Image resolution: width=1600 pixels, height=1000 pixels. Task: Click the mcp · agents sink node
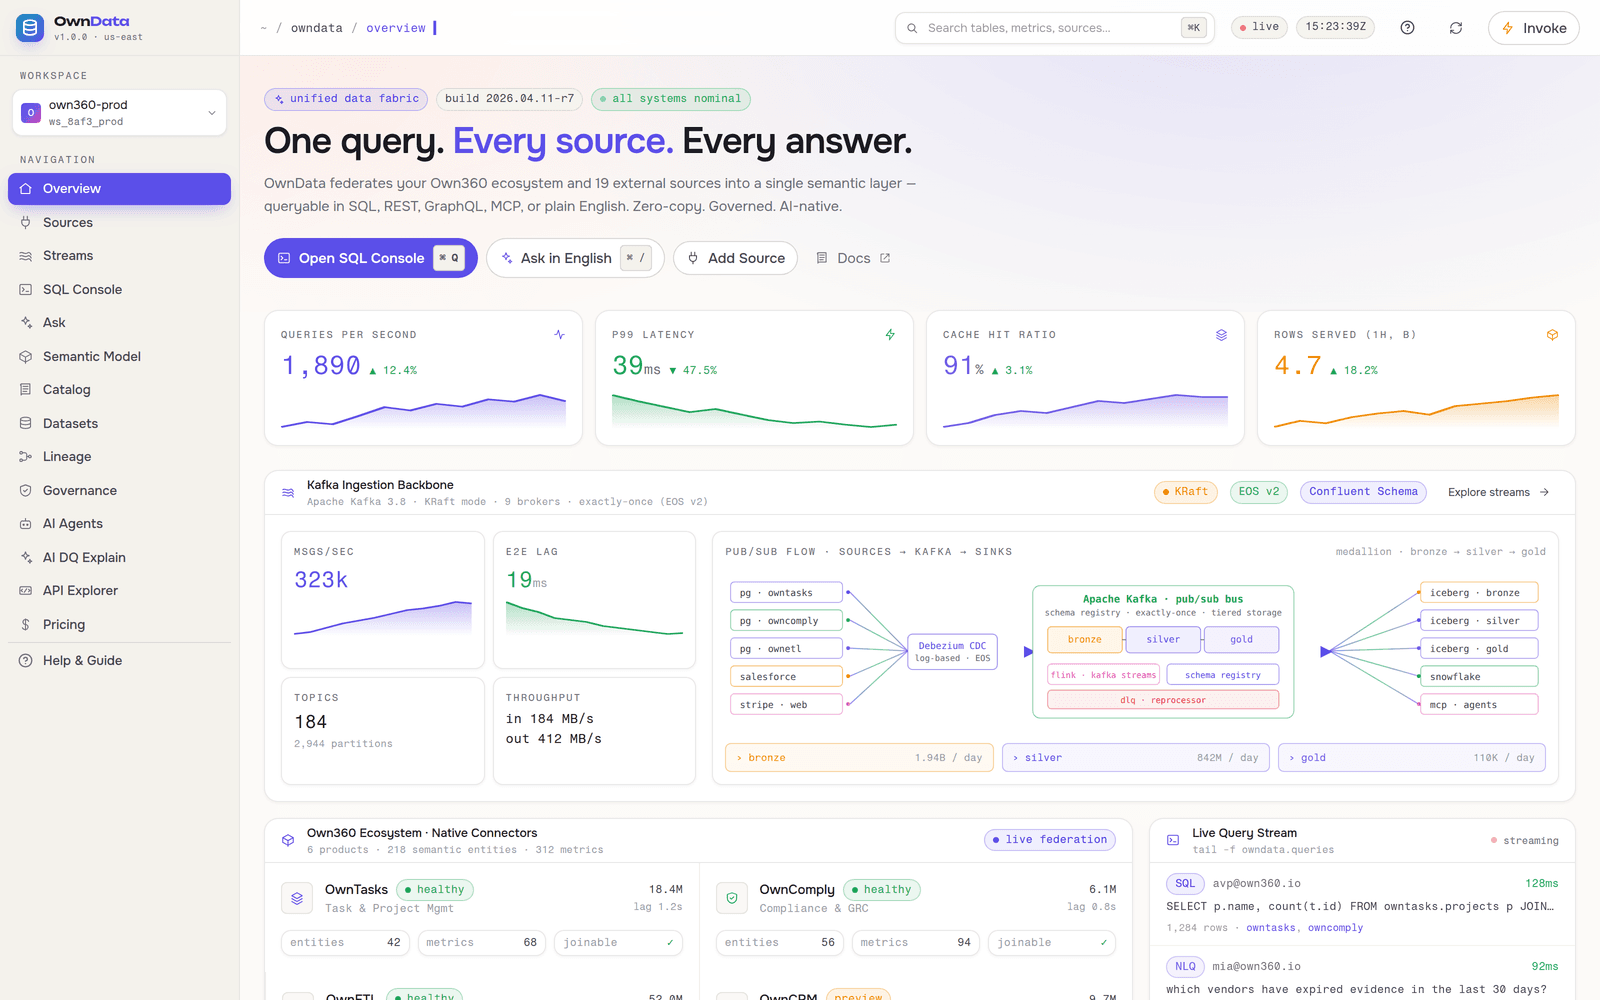[x=1479, y=705]
